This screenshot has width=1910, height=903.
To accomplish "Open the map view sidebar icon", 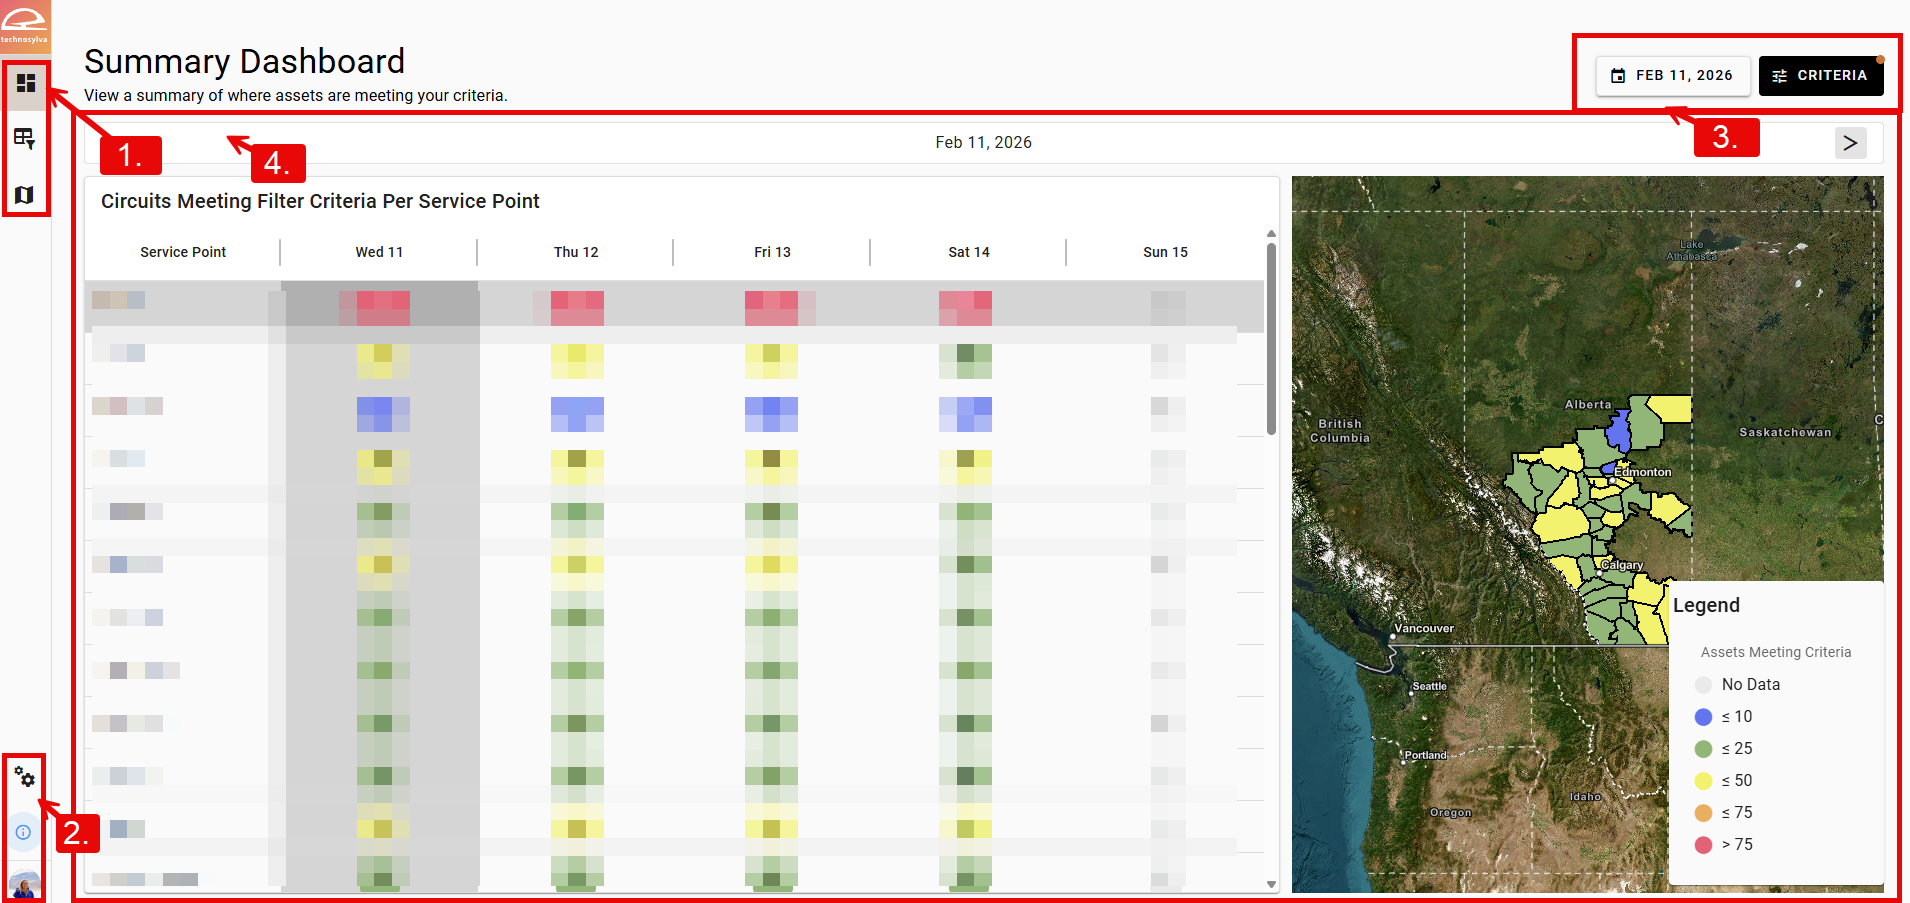I will (x=25, y=194).
